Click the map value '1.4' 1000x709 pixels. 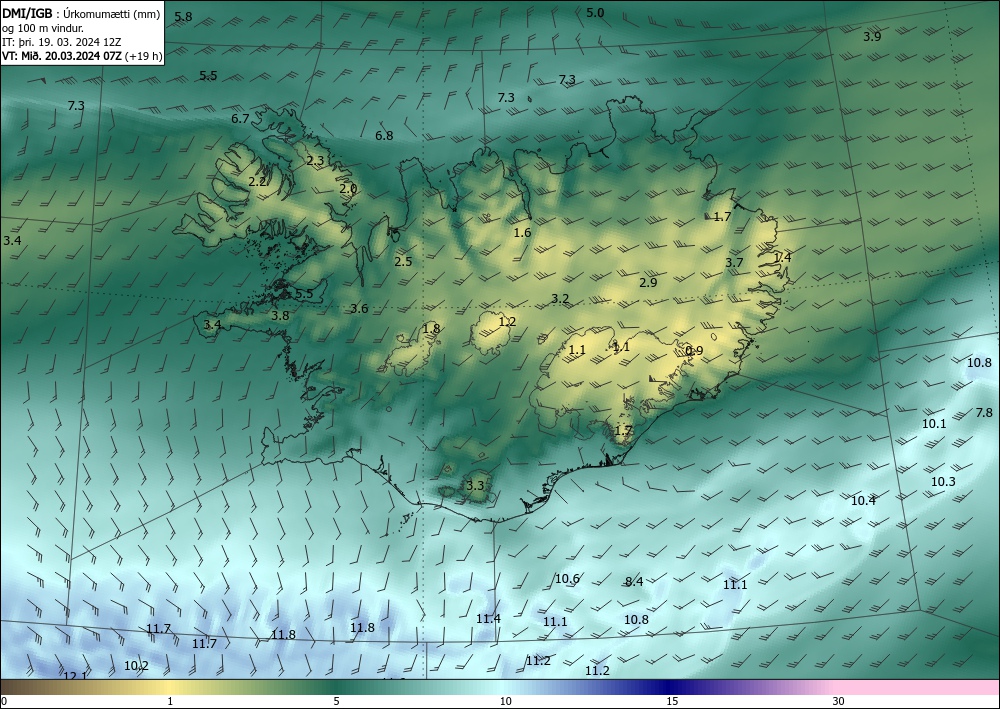click(783, 257)
